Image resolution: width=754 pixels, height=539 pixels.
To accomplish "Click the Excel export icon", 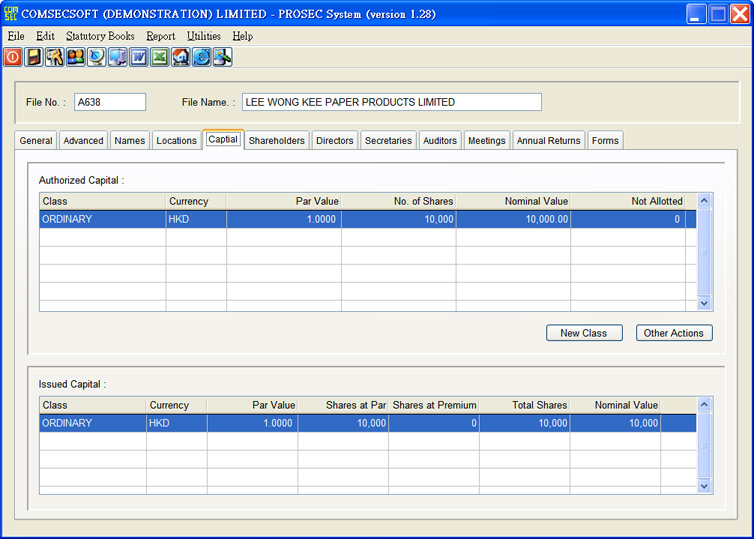I will 160,57.
